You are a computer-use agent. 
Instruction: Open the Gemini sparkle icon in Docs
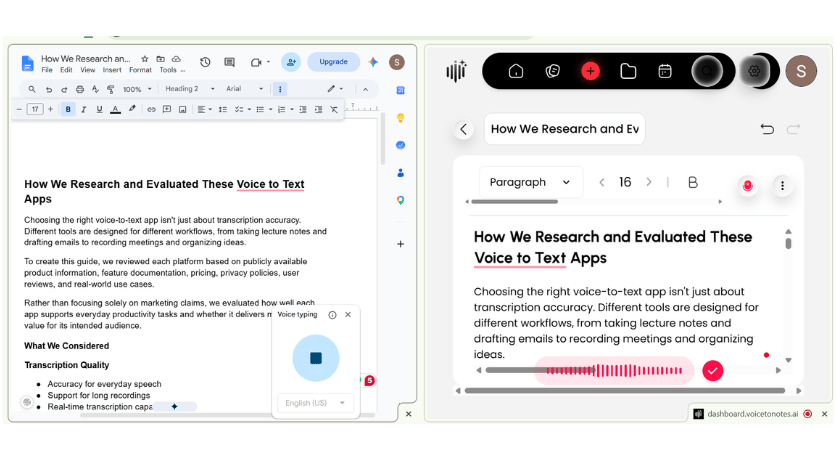pos(373,62)
